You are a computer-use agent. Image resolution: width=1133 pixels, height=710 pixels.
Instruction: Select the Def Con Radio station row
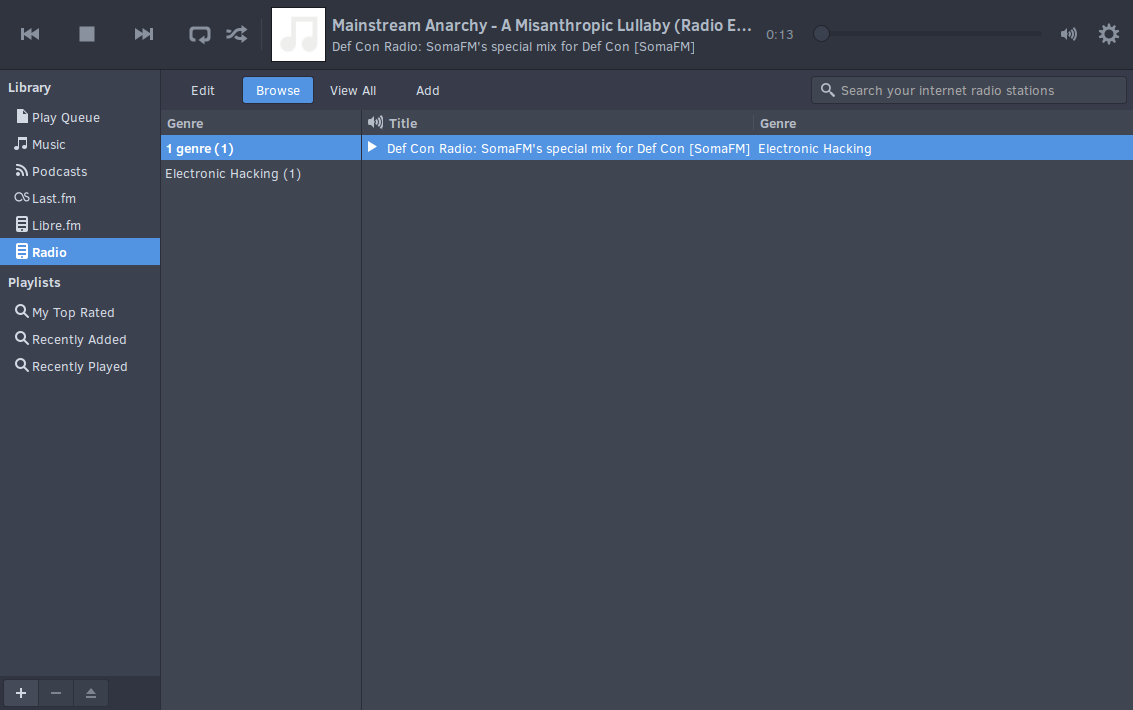pyautogui.click(x=747, y=148)
